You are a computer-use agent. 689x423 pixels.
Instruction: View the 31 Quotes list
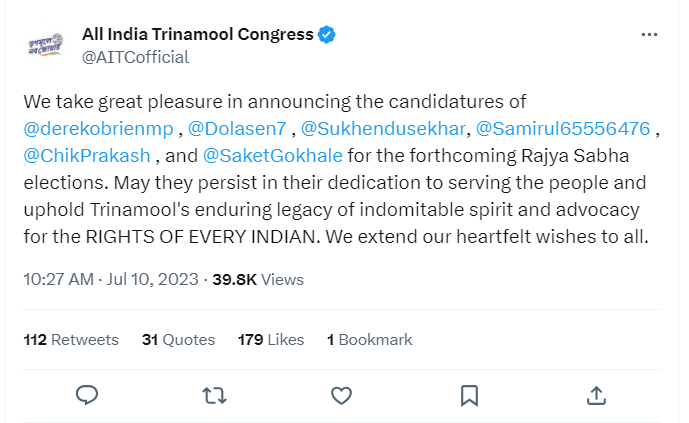pyautogui.click(x=178, y=340)
